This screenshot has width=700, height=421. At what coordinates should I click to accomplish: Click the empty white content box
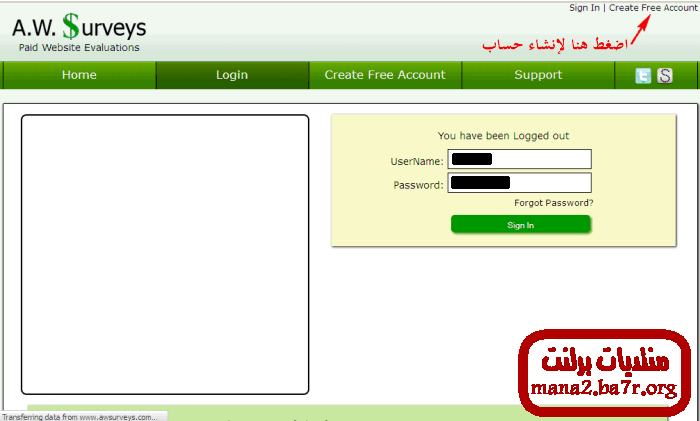click(x=165, y=254)
